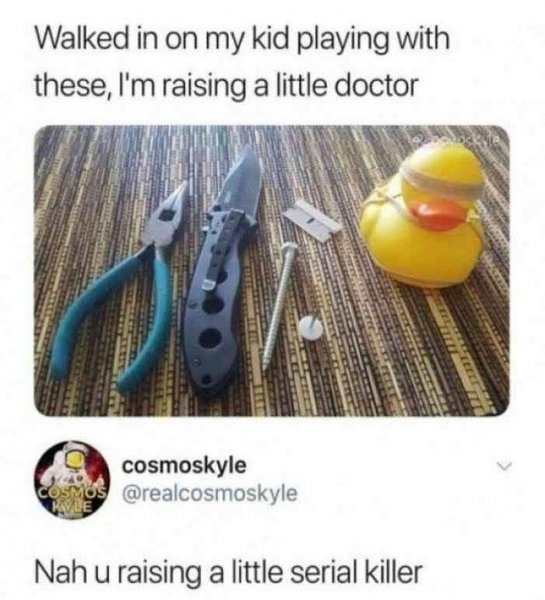
Task: Click the pliers' metal jaws
Action: 167,214
